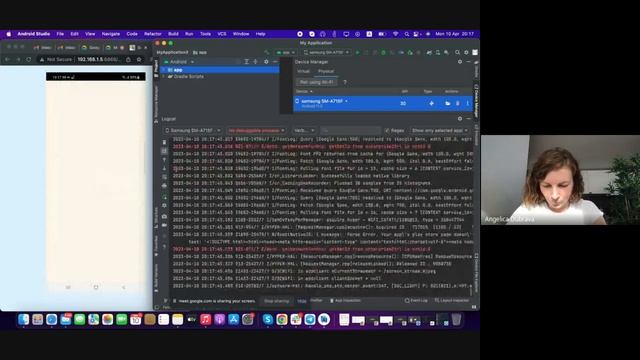
Task: Expand the app module in project tree
Action: tap(165, 70)
